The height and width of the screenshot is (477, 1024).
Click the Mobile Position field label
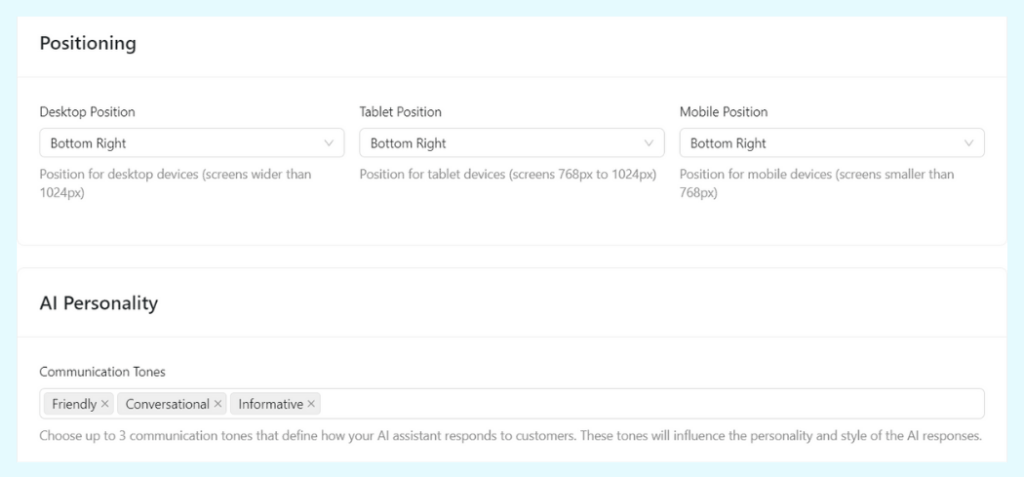723,112
